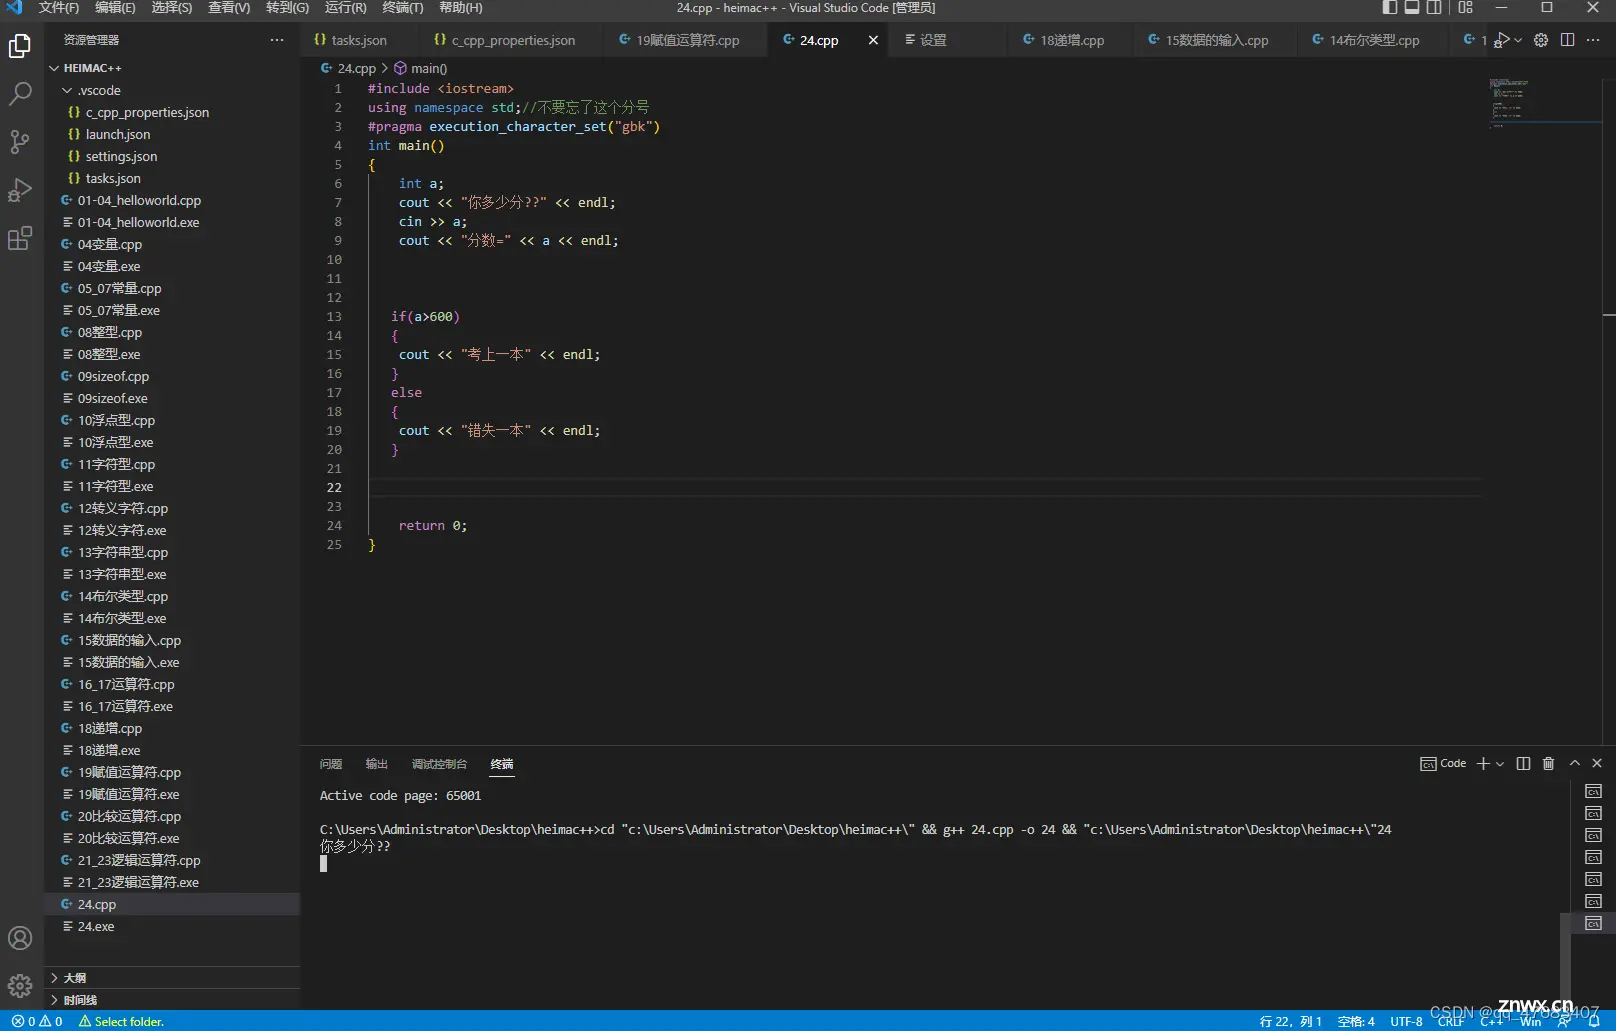
Task: Click main() symbol in breadcrumb
Action: click(421, 68)
